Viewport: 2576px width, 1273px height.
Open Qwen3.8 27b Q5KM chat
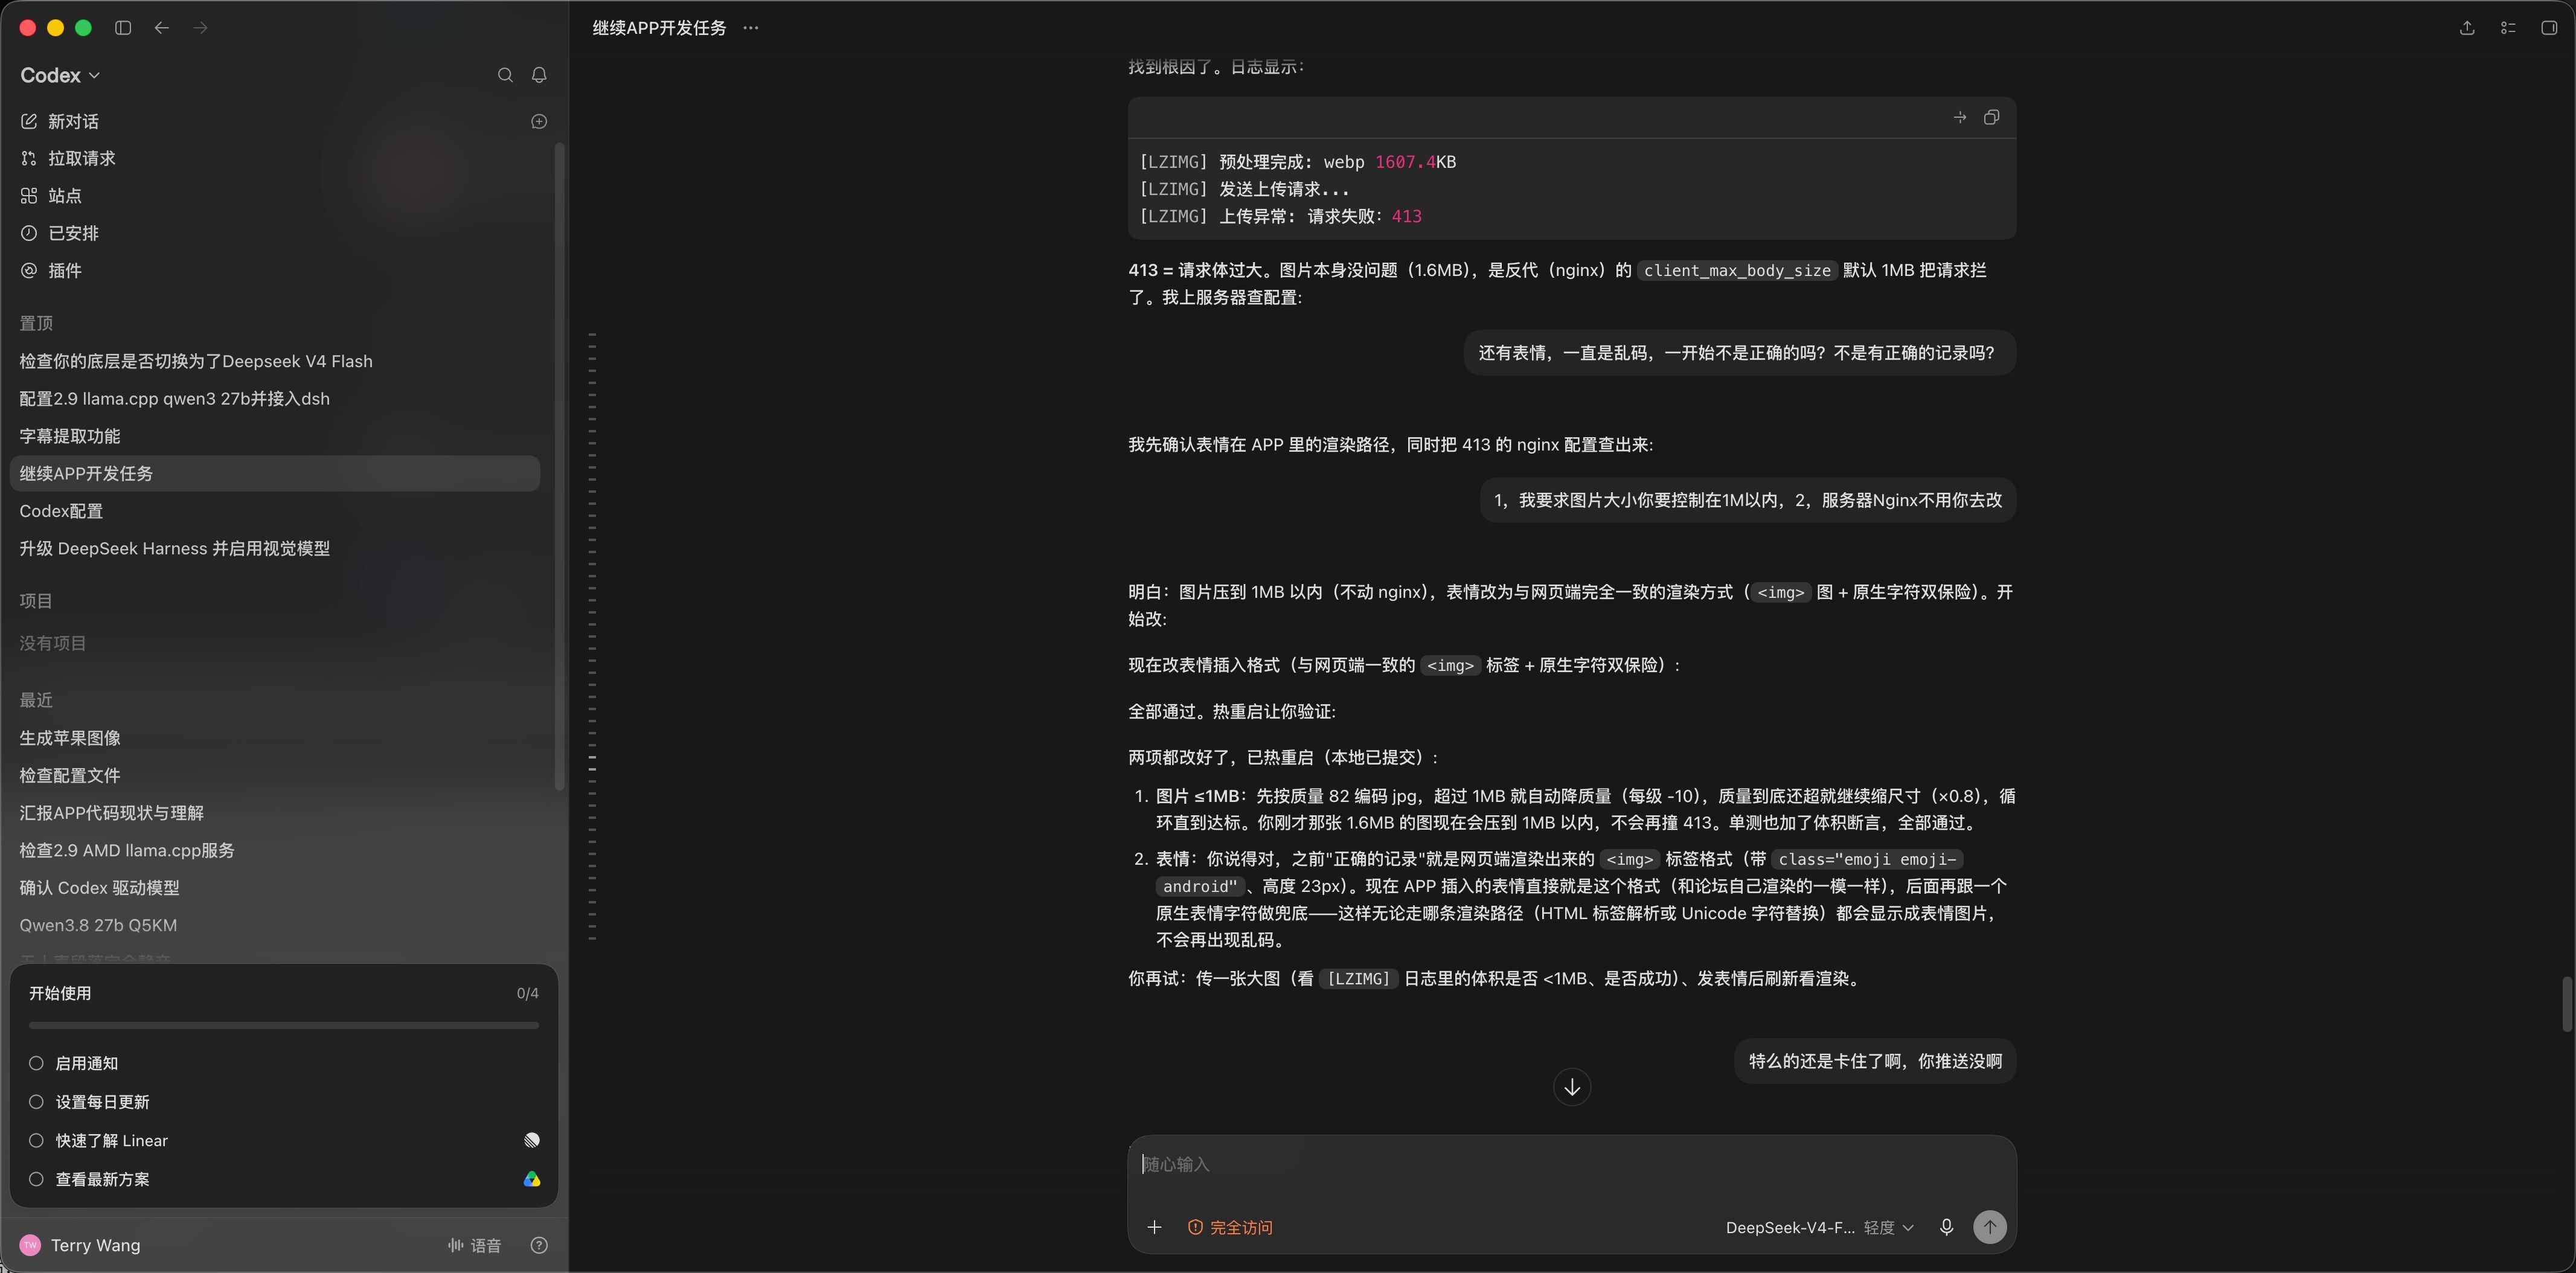click(274, 926)
